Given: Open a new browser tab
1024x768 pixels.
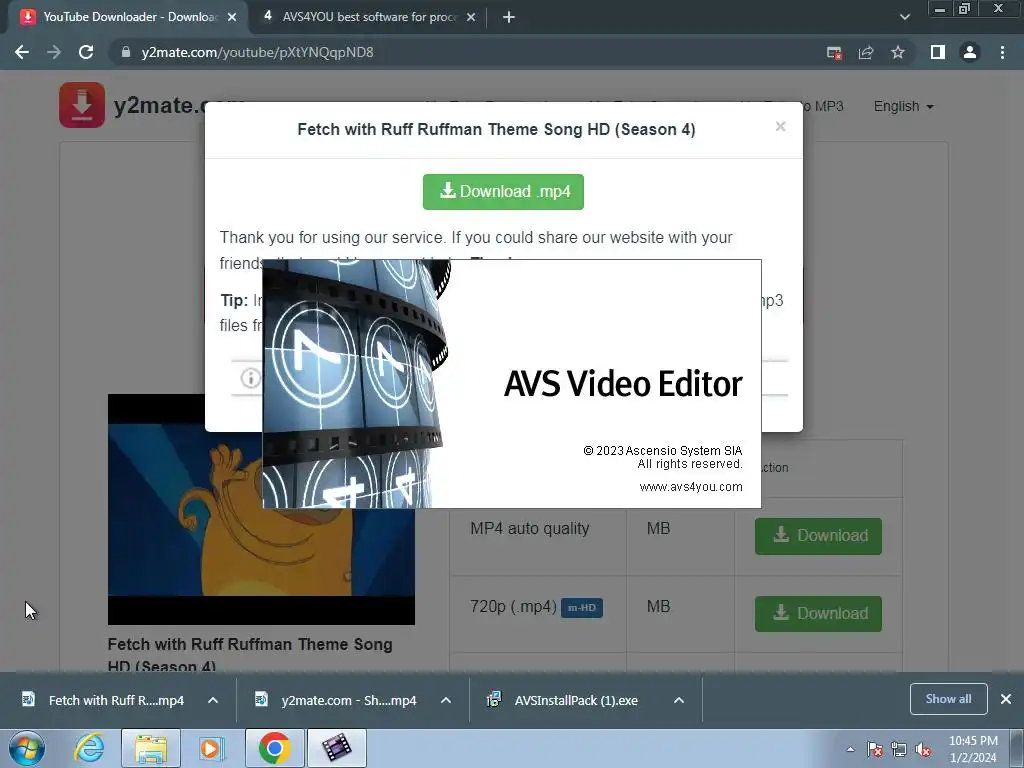Looking at the screenshot, I should tap(509, 18).
